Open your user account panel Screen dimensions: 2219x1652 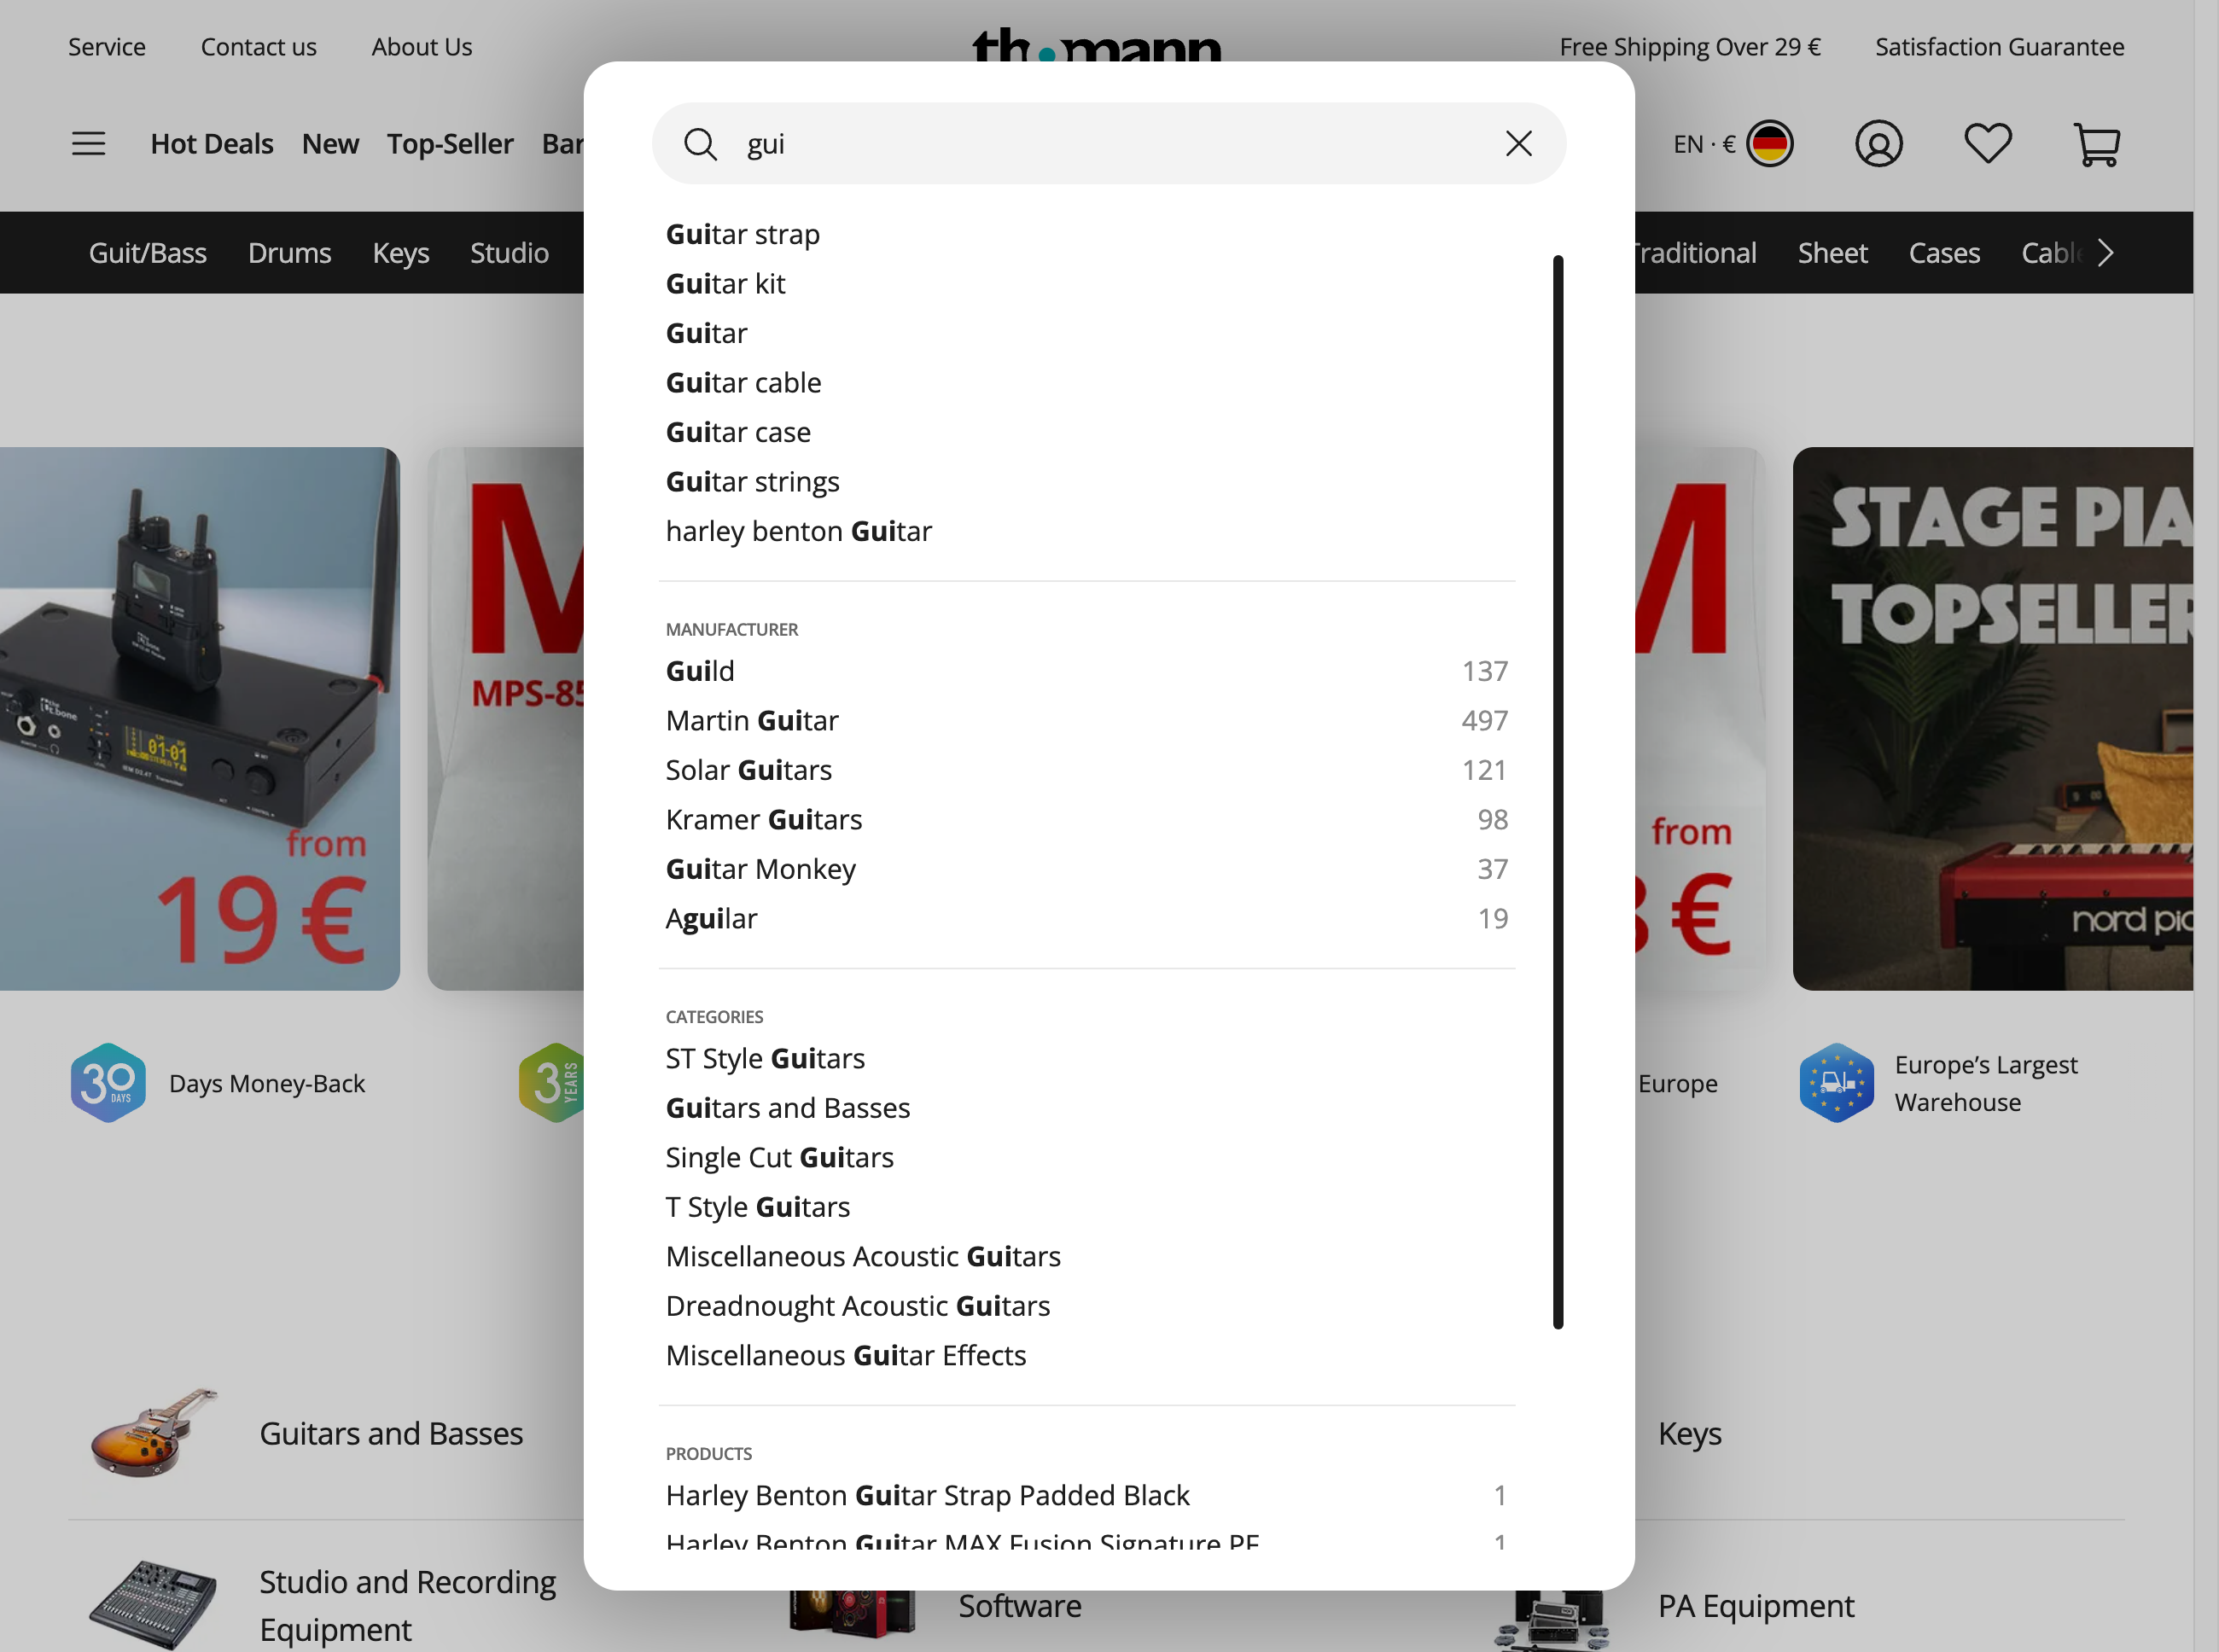coord(1879,144)
